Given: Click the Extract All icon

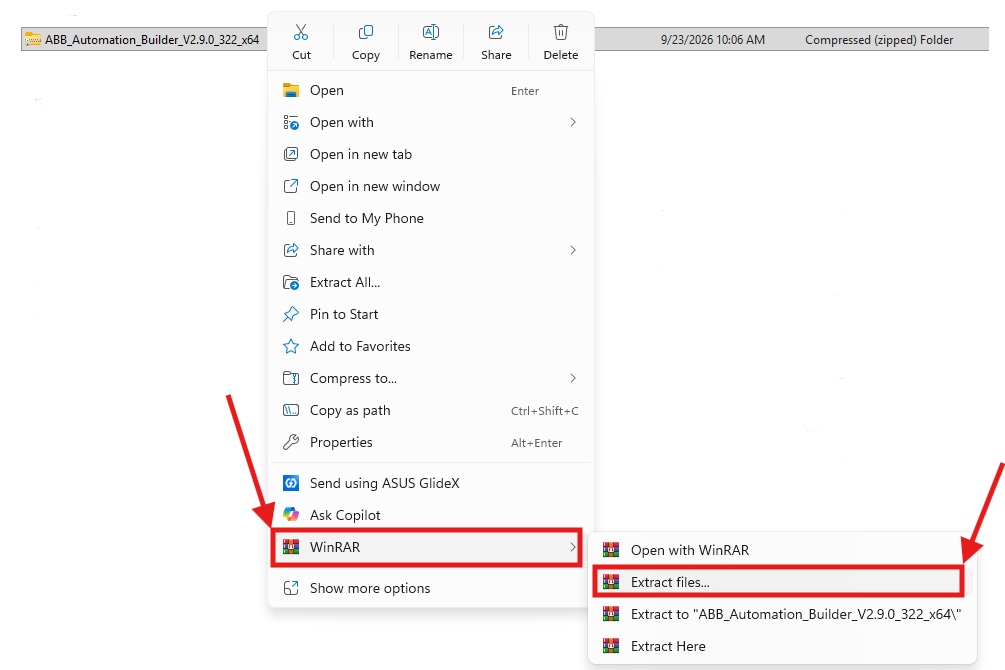Looking at the screenshot, I should 291,282.
